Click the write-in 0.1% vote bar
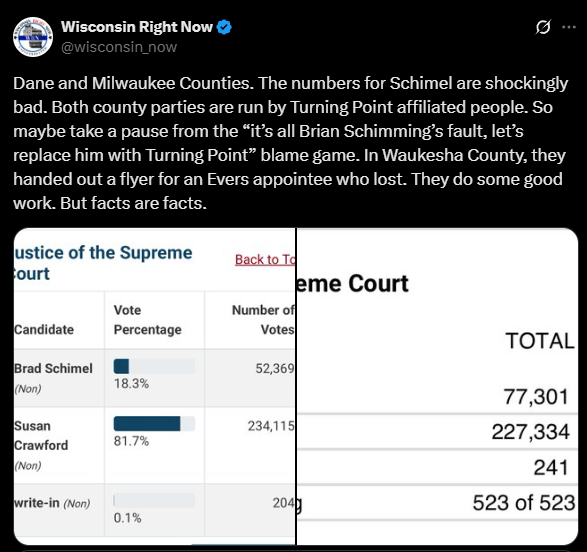587x552 pixels. pos(154,501)
